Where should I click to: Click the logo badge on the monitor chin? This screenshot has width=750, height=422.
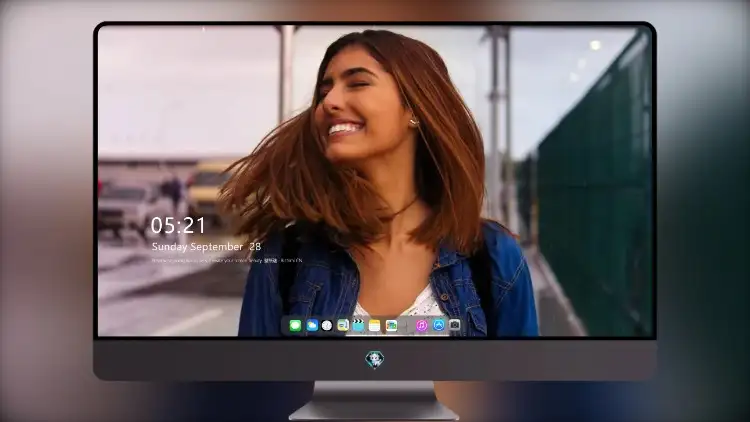coord(375,360)
